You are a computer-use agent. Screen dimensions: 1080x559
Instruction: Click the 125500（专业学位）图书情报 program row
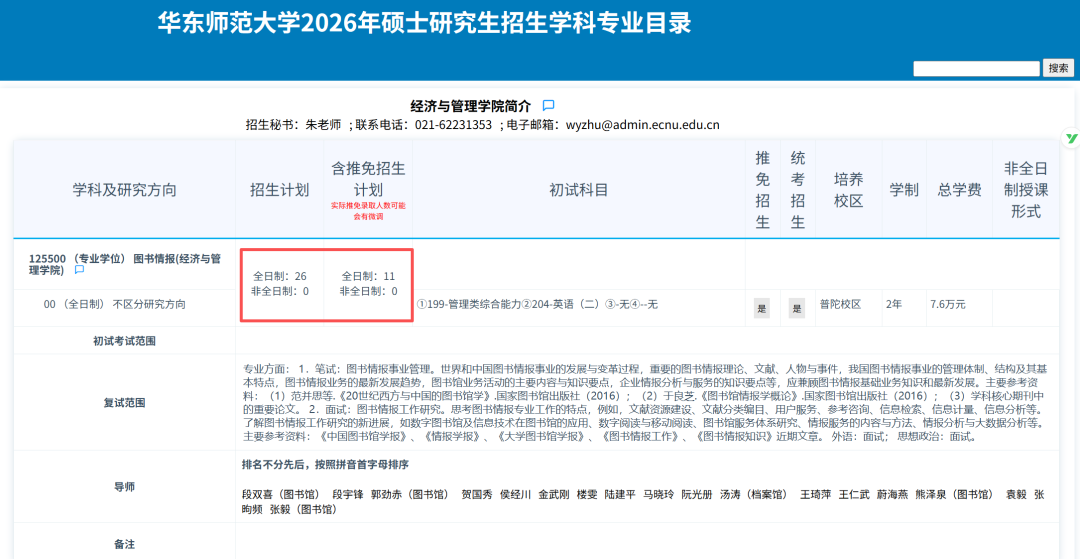tap(125, 264)
